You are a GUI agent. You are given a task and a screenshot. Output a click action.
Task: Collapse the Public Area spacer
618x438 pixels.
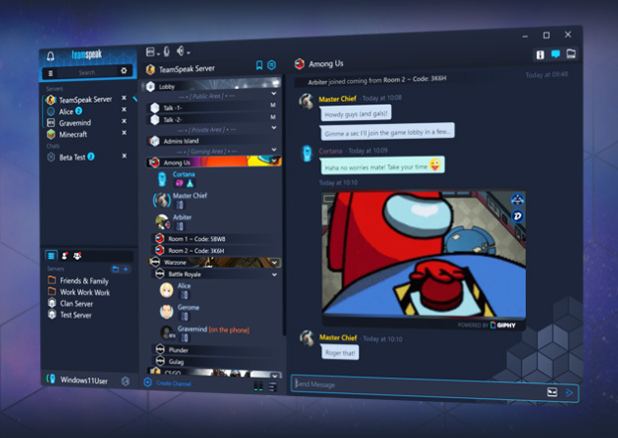pos(274,94)
